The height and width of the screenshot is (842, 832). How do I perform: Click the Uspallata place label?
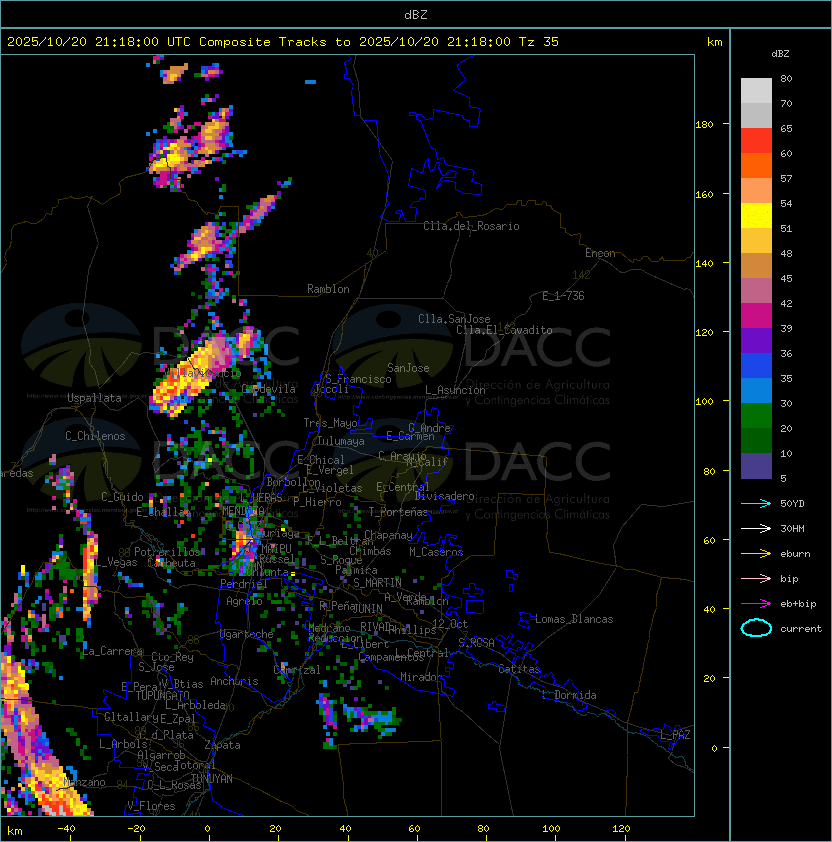pos(94,398)
